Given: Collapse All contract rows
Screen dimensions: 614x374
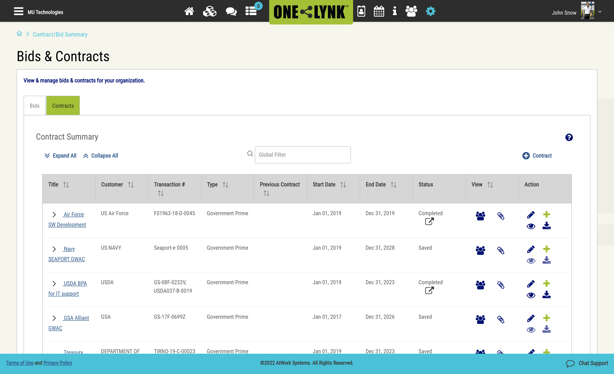Looking at the screenshot, I should click(x=100, y=155).
